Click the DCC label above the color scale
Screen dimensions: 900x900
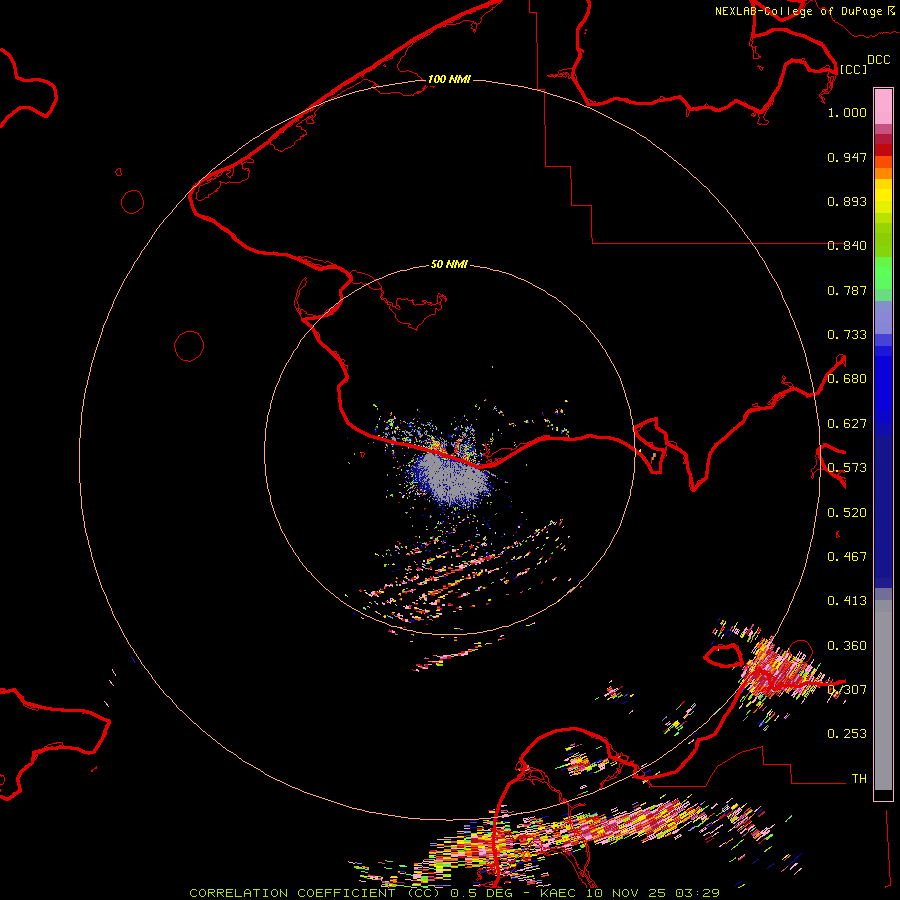pos(878,59)
